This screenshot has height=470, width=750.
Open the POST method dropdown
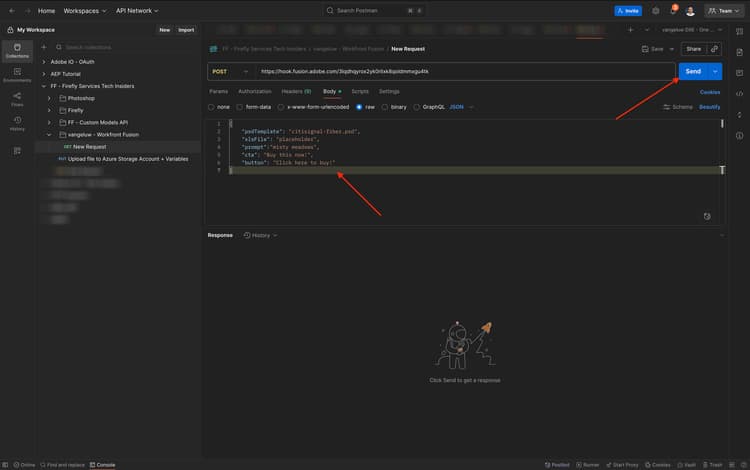[x=230, y=72]
